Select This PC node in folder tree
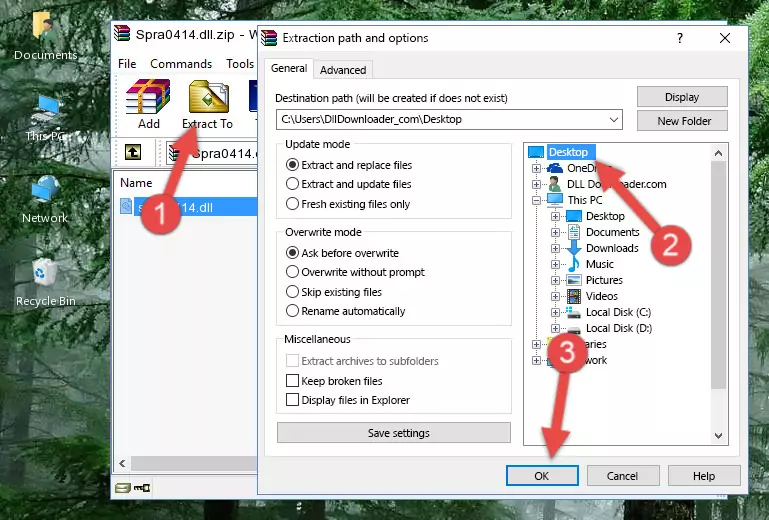Viewport: 769px width, 520px height. 585,200
